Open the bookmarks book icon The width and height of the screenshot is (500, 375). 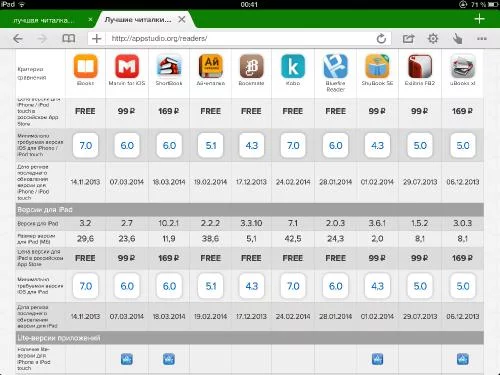[x=69, y=39]
